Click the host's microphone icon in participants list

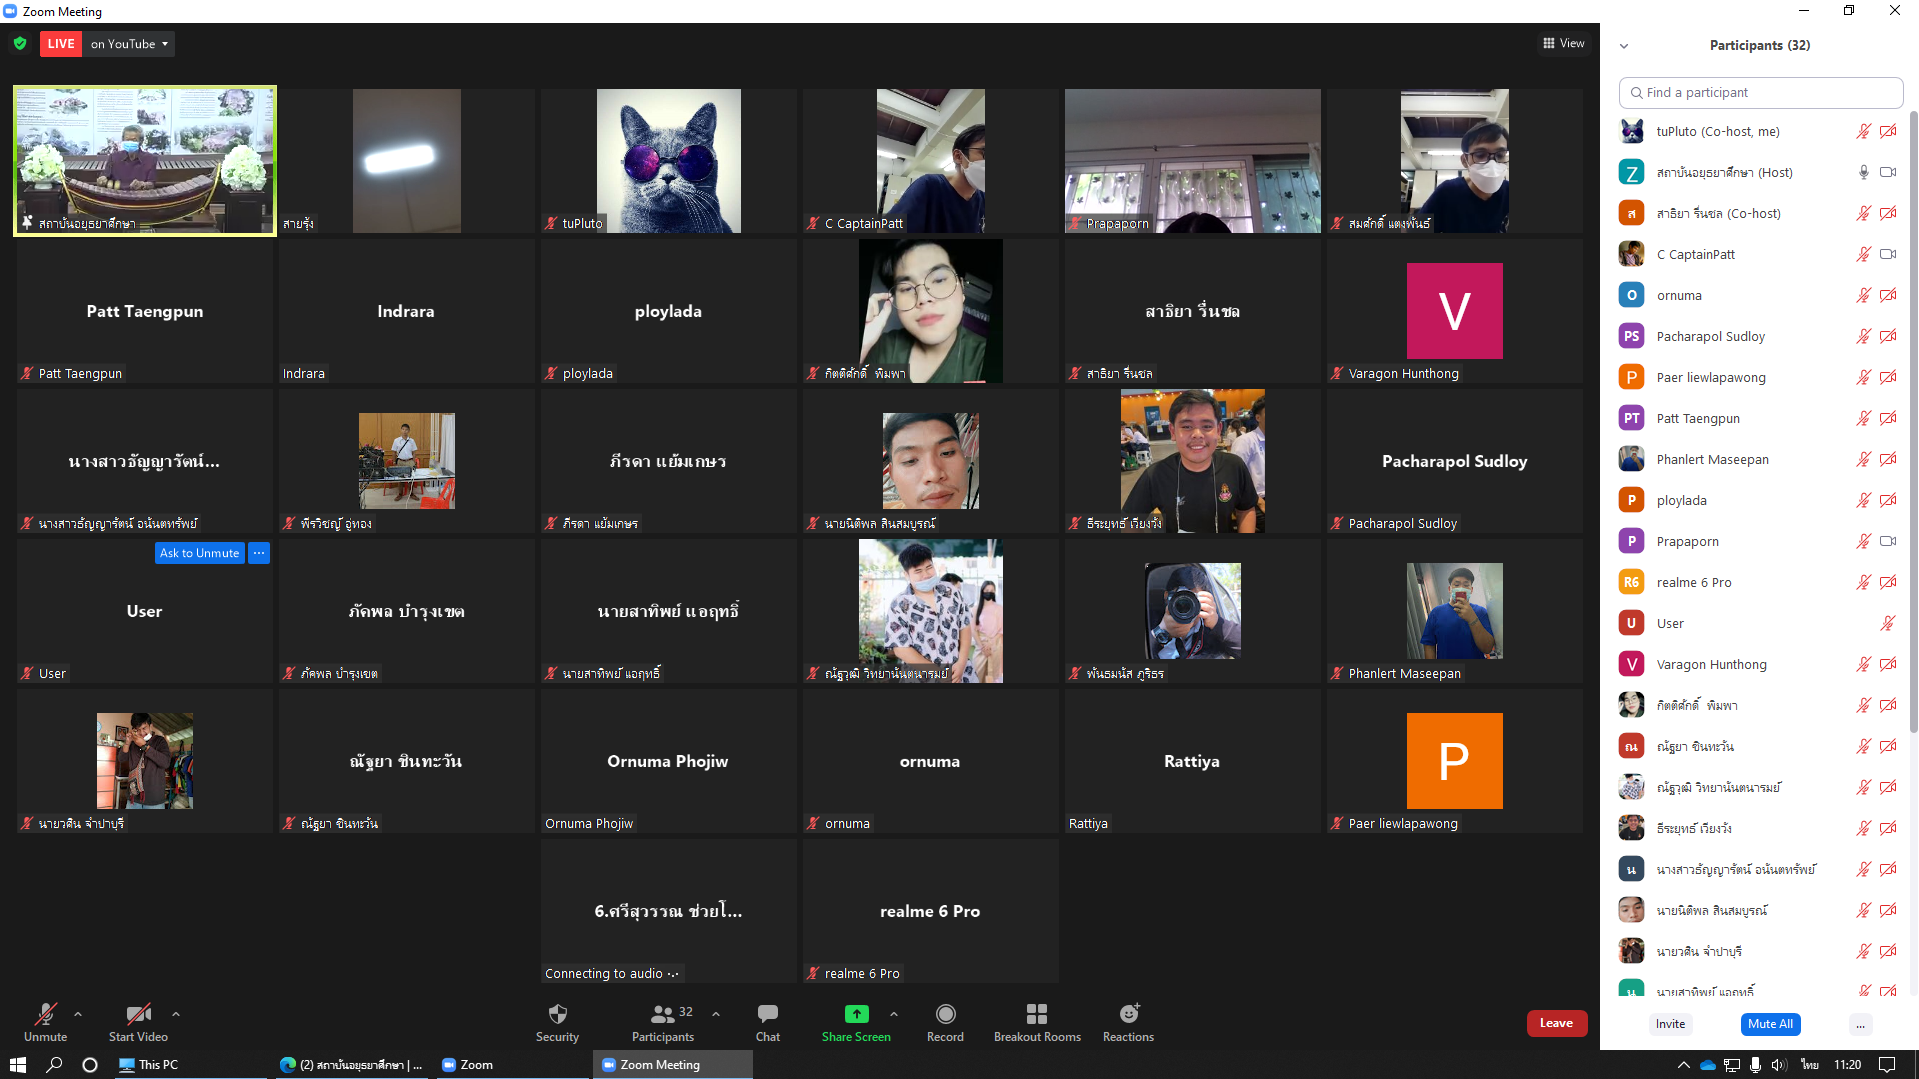[1864, 172]
